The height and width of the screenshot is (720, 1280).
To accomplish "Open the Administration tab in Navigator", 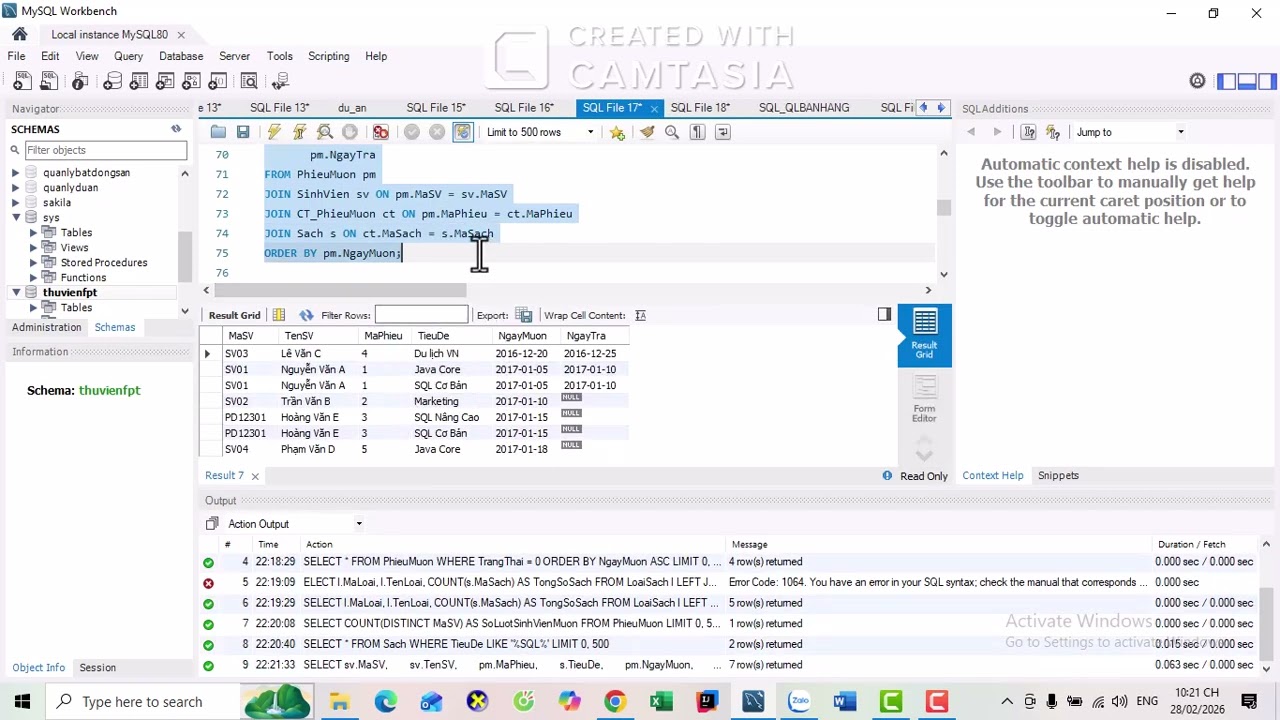I will [x=47, y=327].
